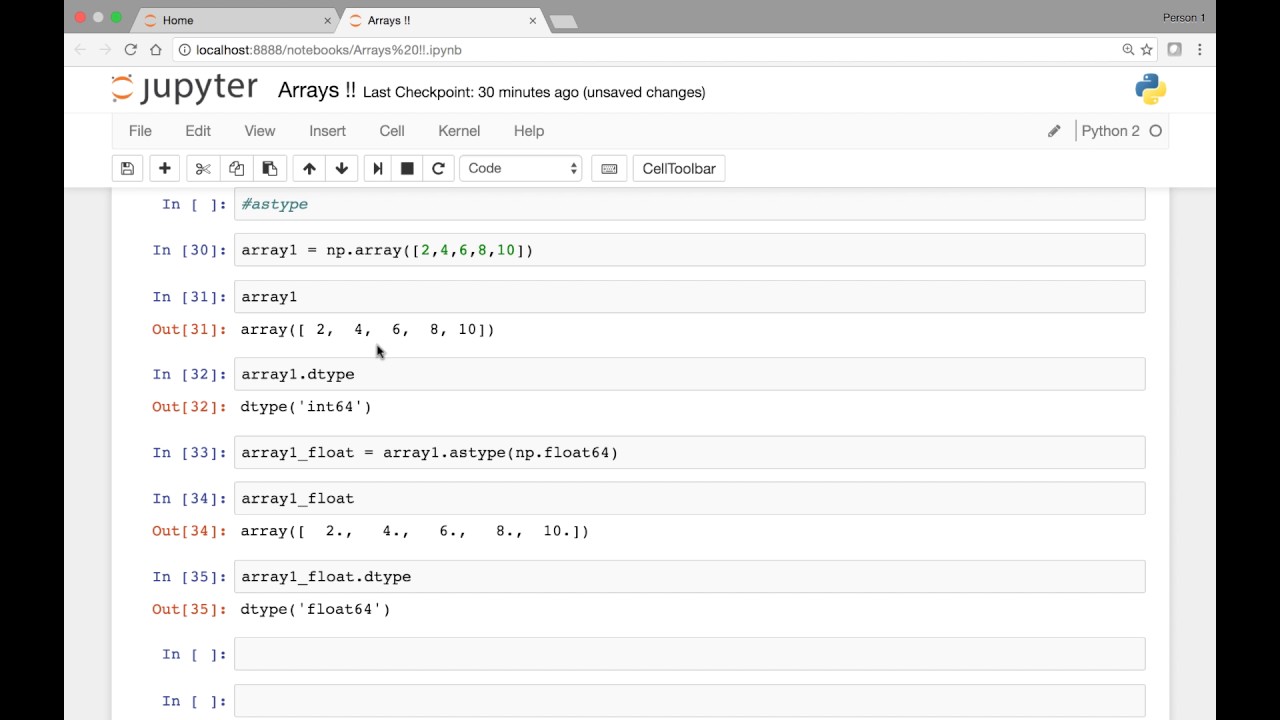The width and height of the screenshot is (1280, 720).
Task: Paste cells below icon
Action: pos(270,168)
